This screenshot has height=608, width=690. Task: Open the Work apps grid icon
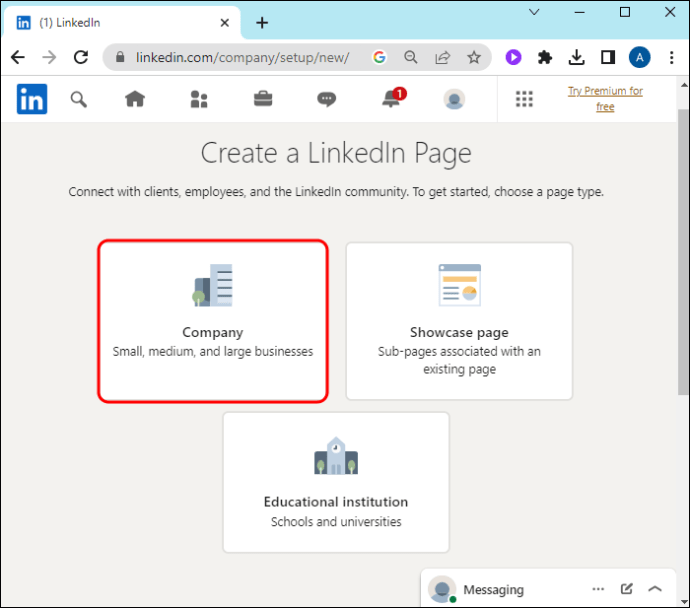[x=524, y=99]
